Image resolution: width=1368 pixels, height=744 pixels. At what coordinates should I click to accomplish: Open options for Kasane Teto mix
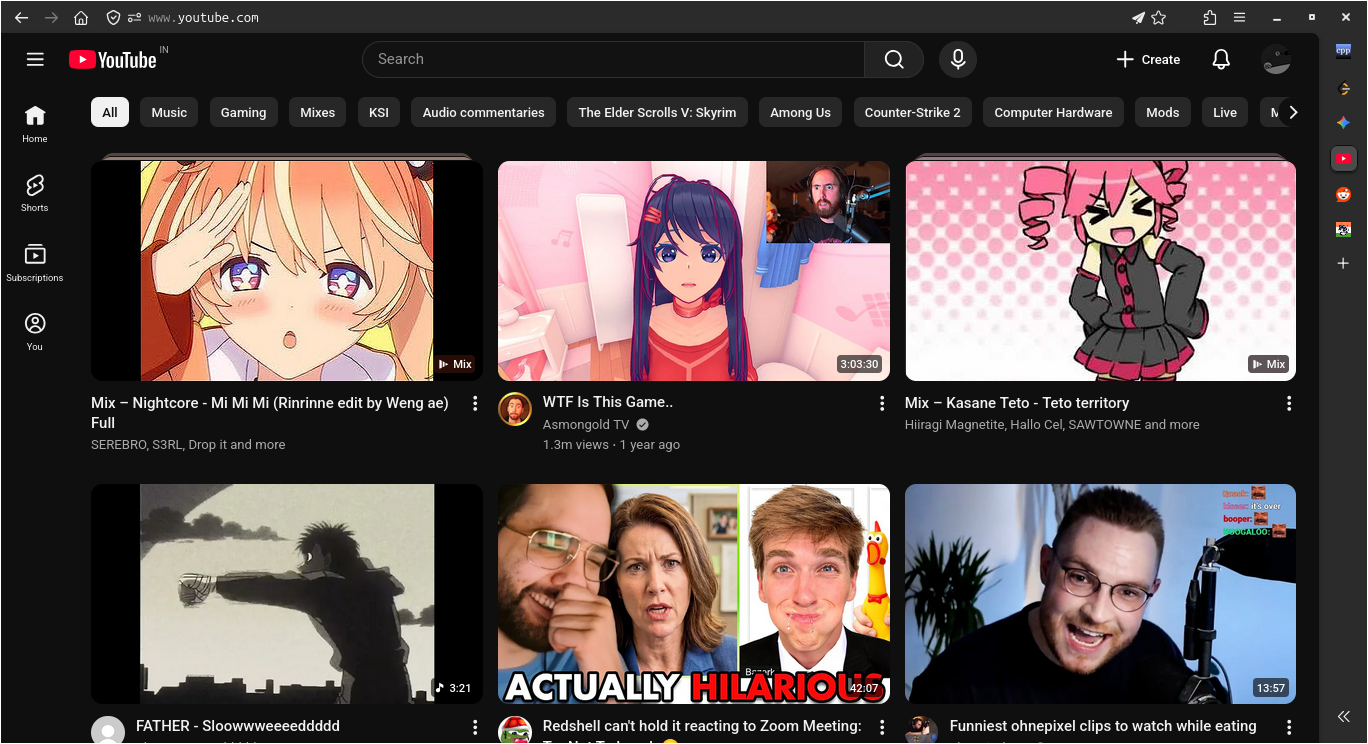(1289, 403)
